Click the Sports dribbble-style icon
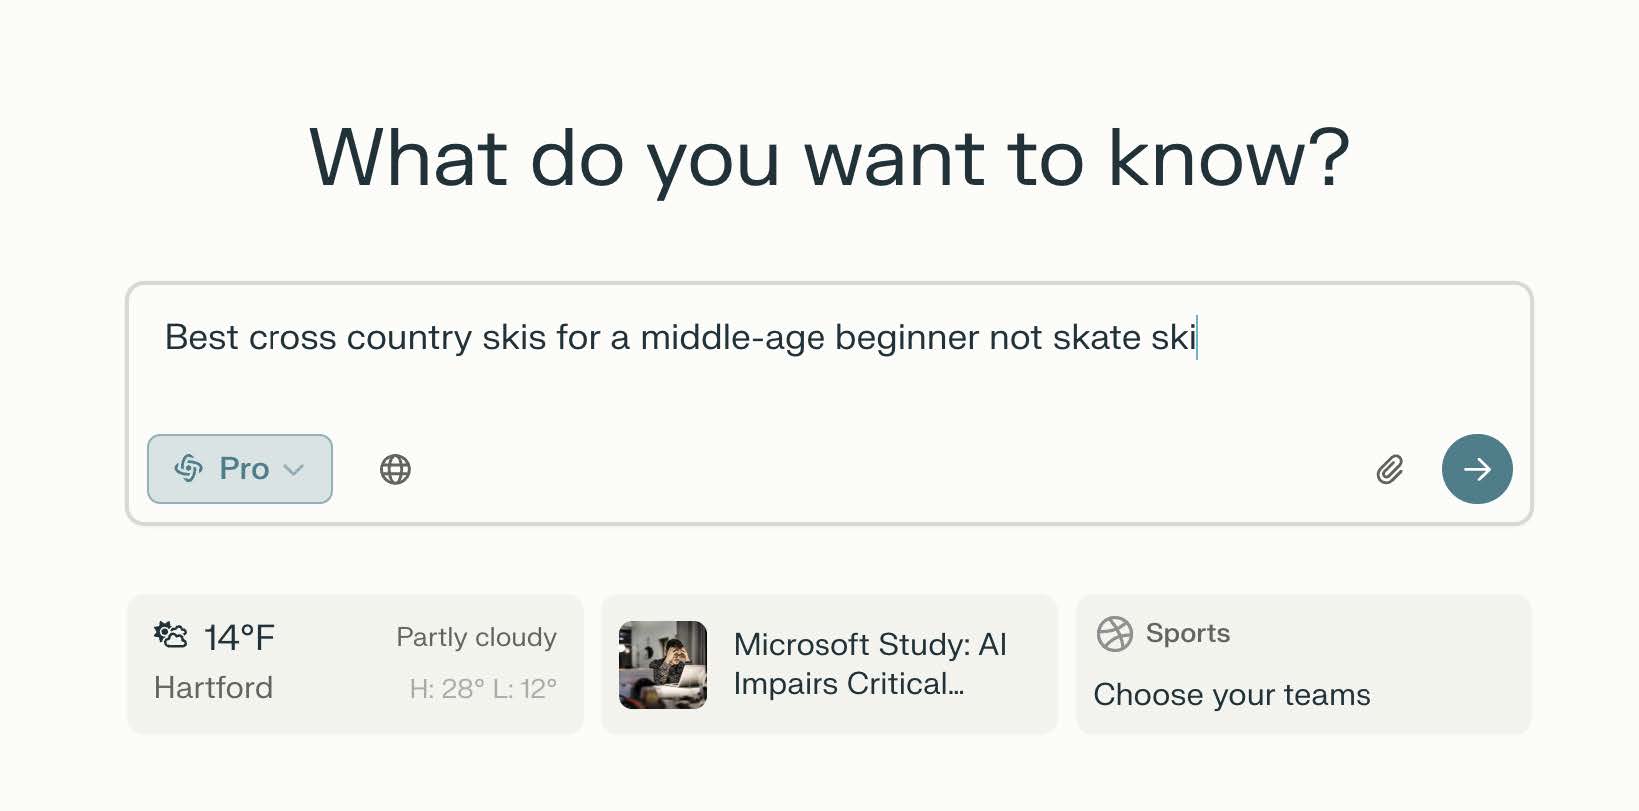The image size is (1639, 811). pos(1114,633)
